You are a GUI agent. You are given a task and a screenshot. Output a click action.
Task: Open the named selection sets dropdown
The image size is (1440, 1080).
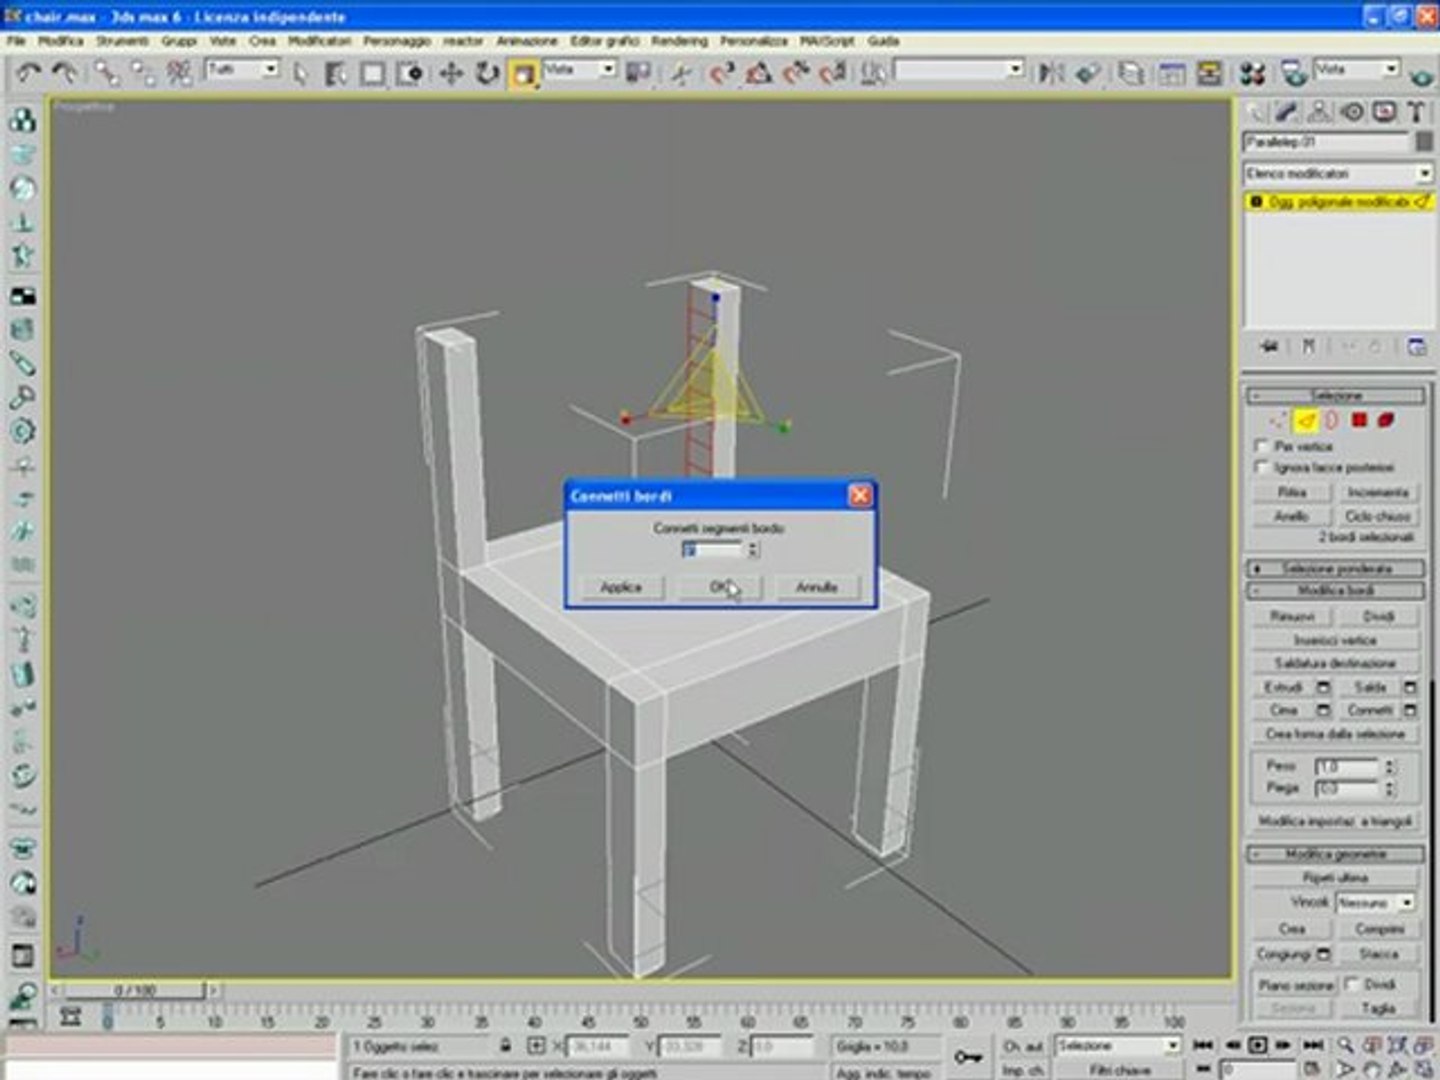click(x=959, y=69)
